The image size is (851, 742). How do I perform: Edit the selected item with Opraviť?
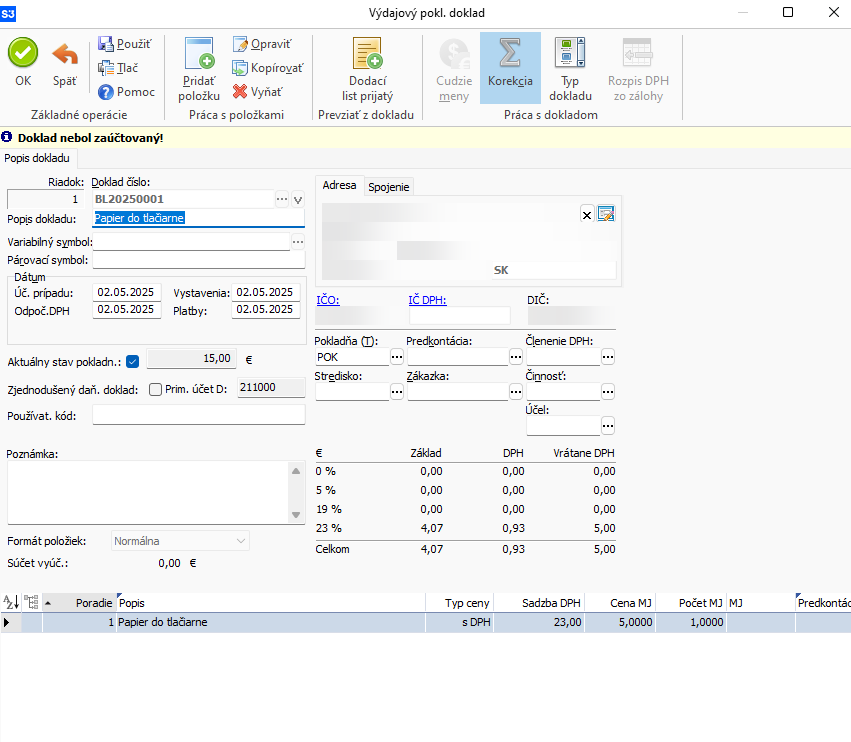click(x=262, y=44)
